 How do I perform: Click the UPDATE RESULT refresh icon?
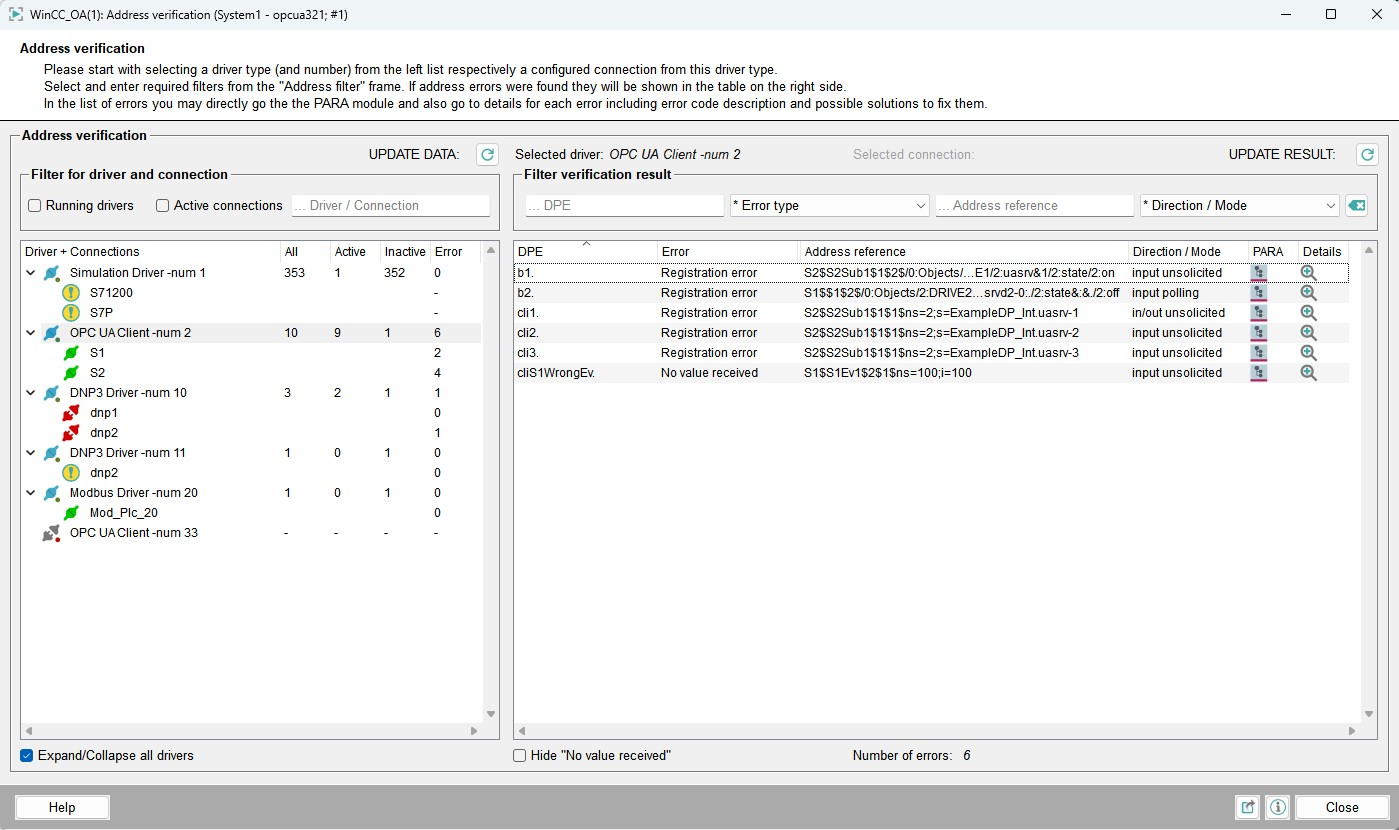click(1367, 154)
